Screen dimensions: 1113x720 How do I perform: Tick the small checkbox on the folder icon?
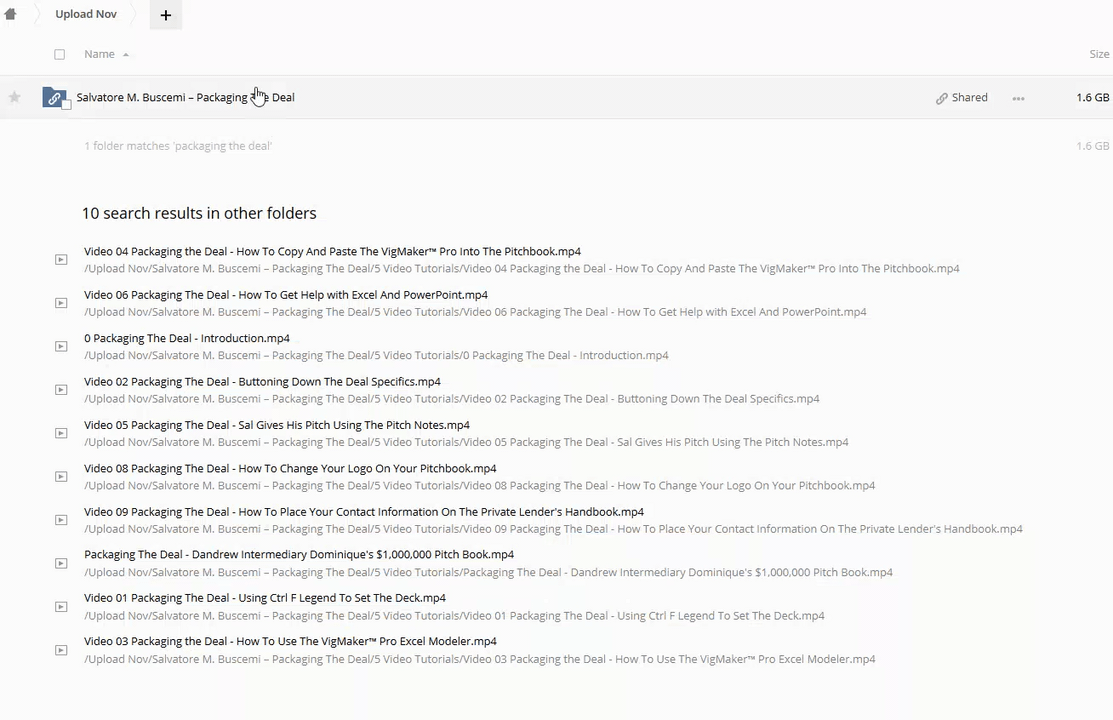click(66, 105)
